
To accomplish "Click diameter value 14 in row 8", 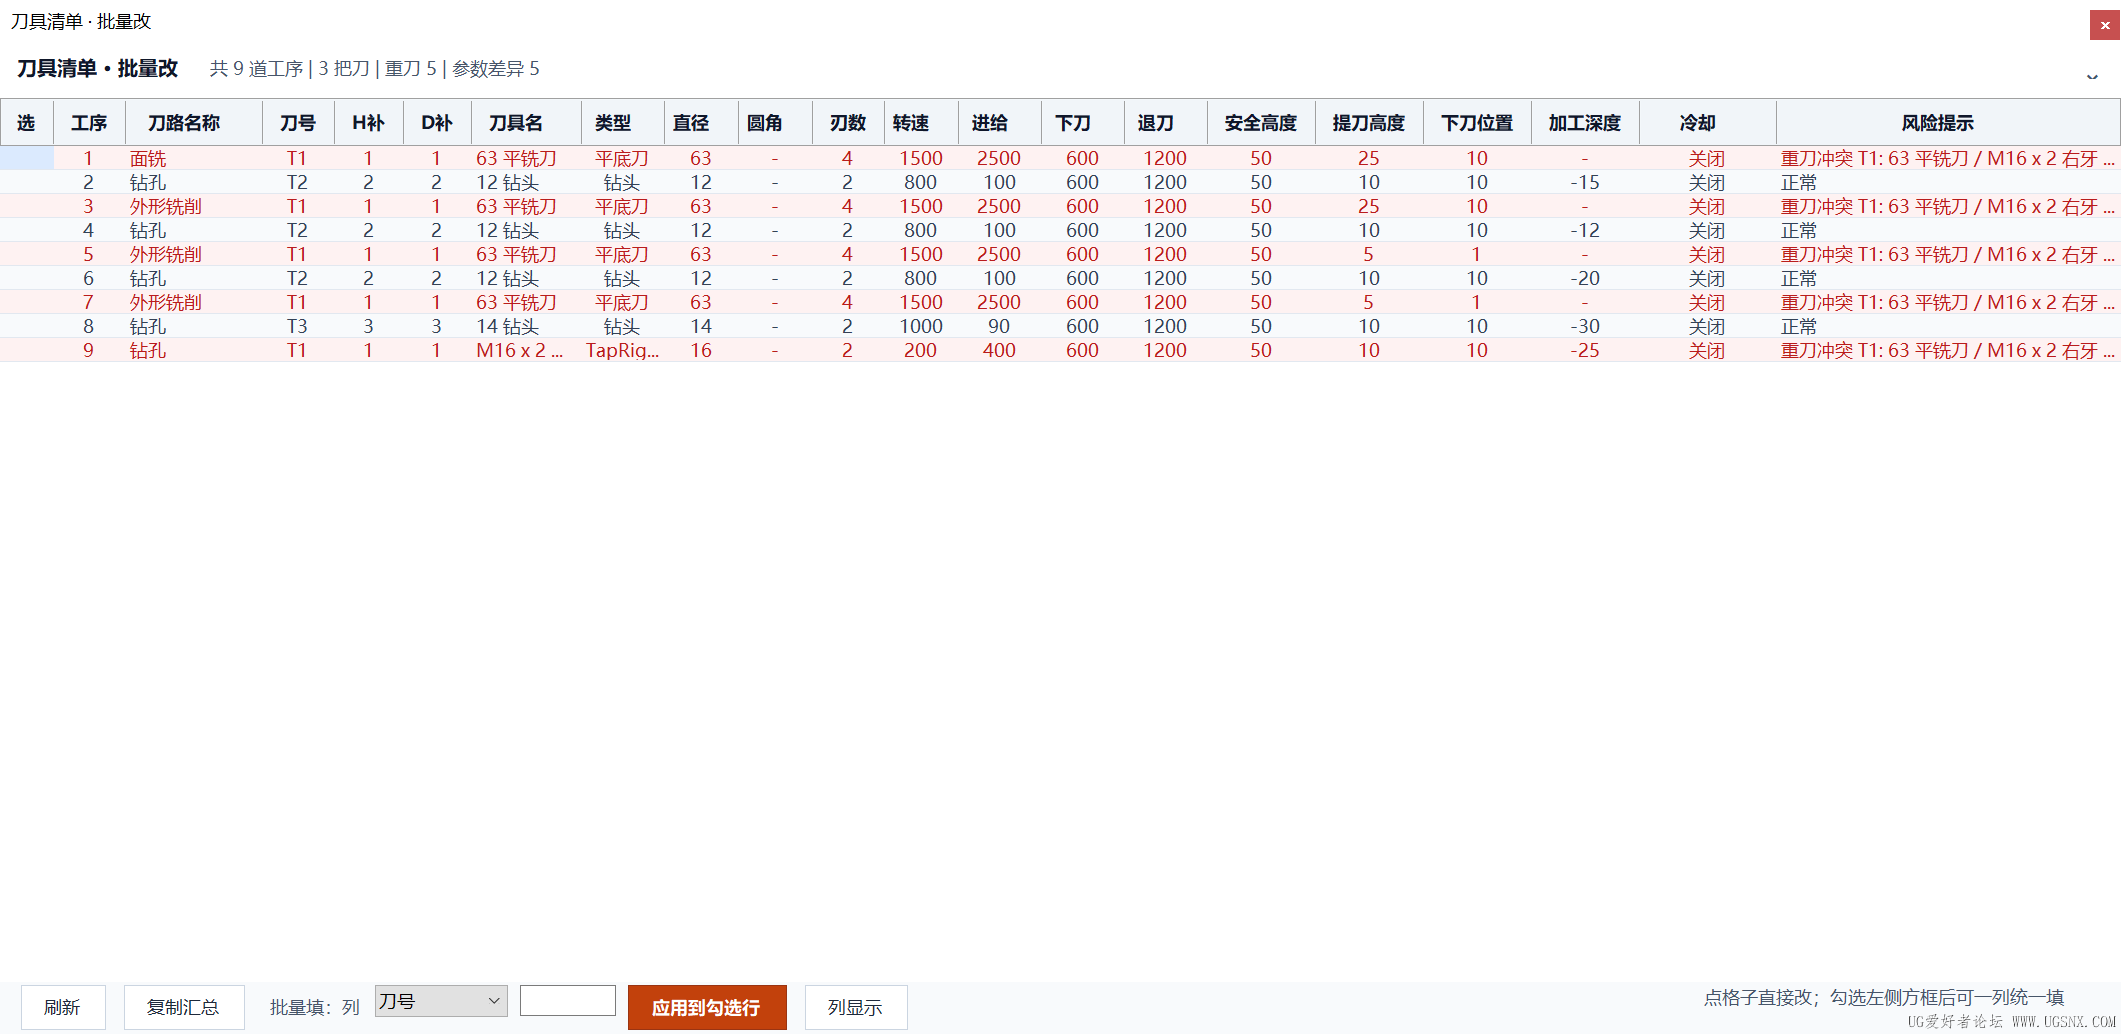I will coord(701,326).
